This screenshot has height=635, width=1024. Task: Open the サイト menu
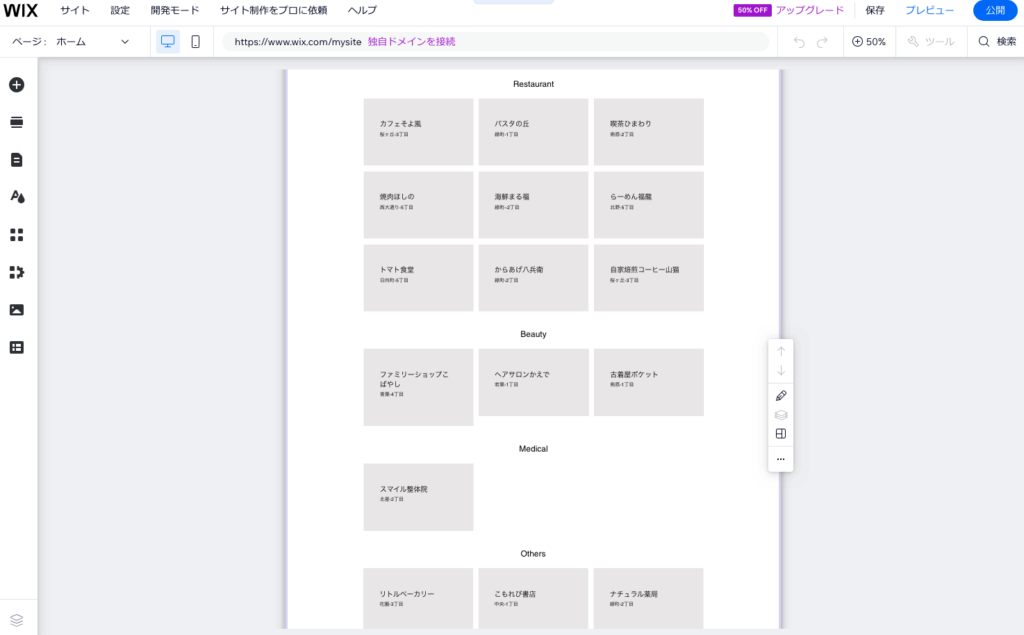[74, 10]
